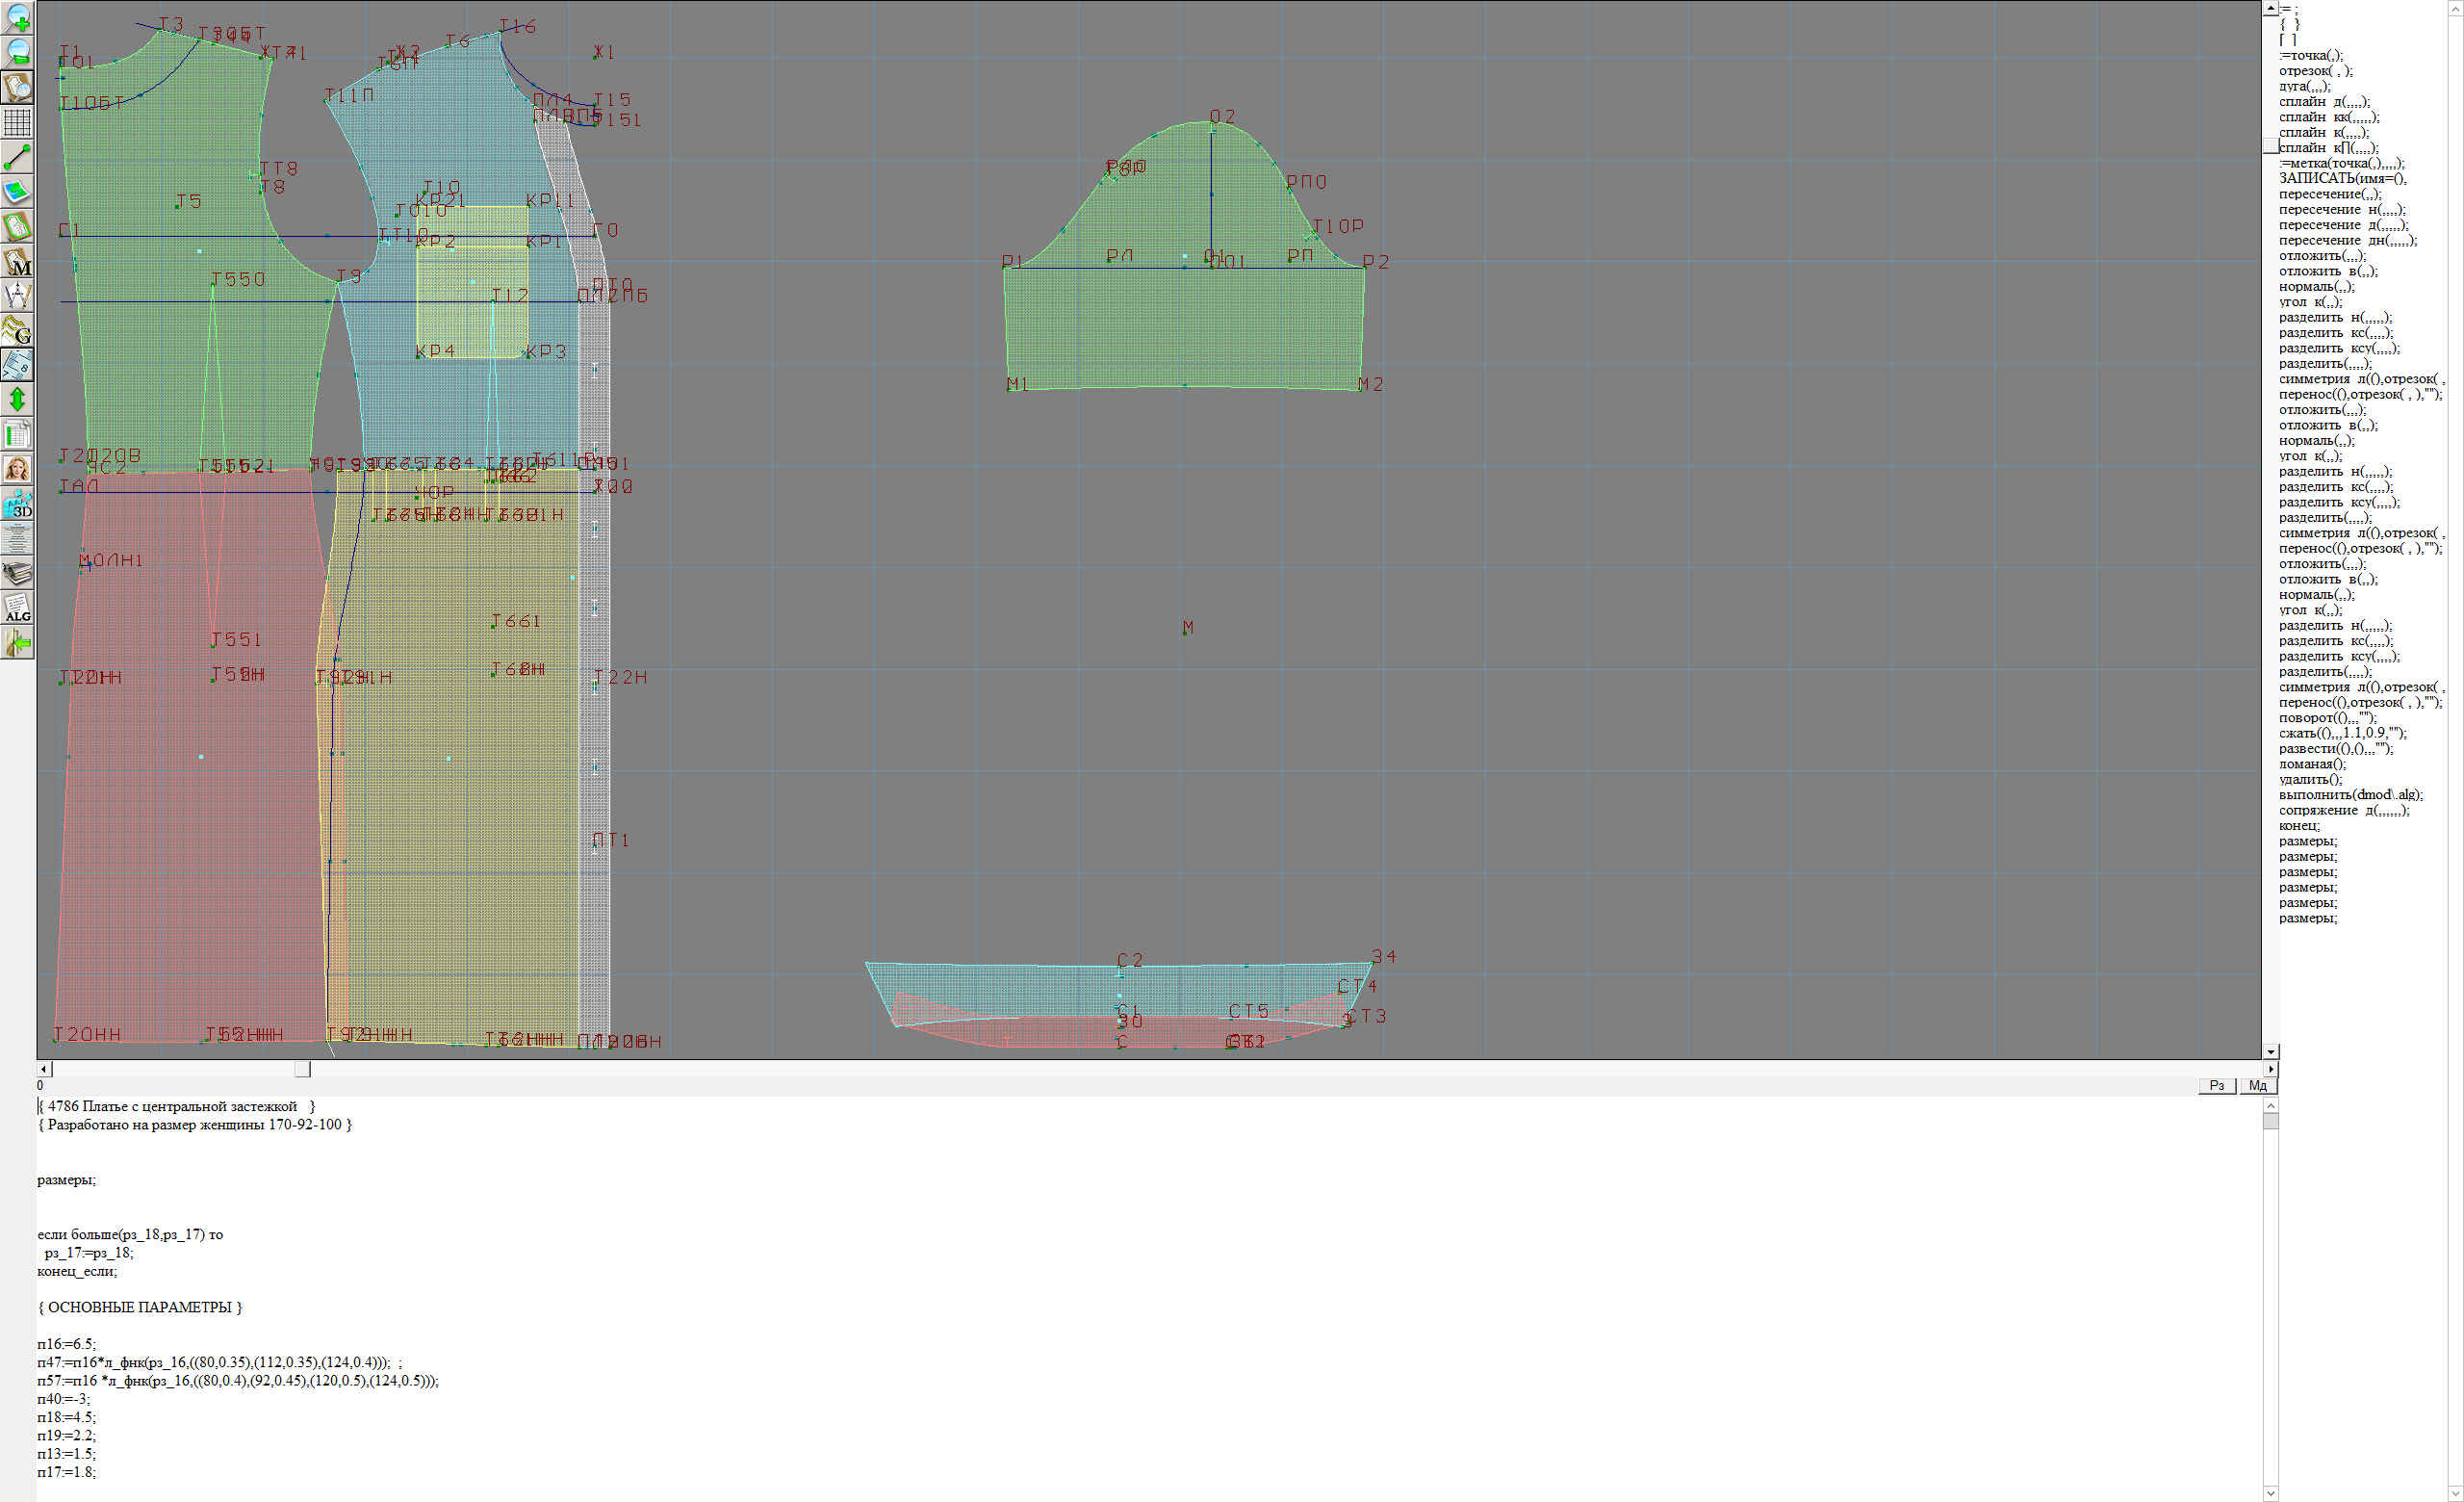Image resolution: width=2464 pixels, height=1502 pixels.
Task: Select 'ЗАПИСАТЬ(имя=()' in the command list
Action: [x=2342, y=179]
